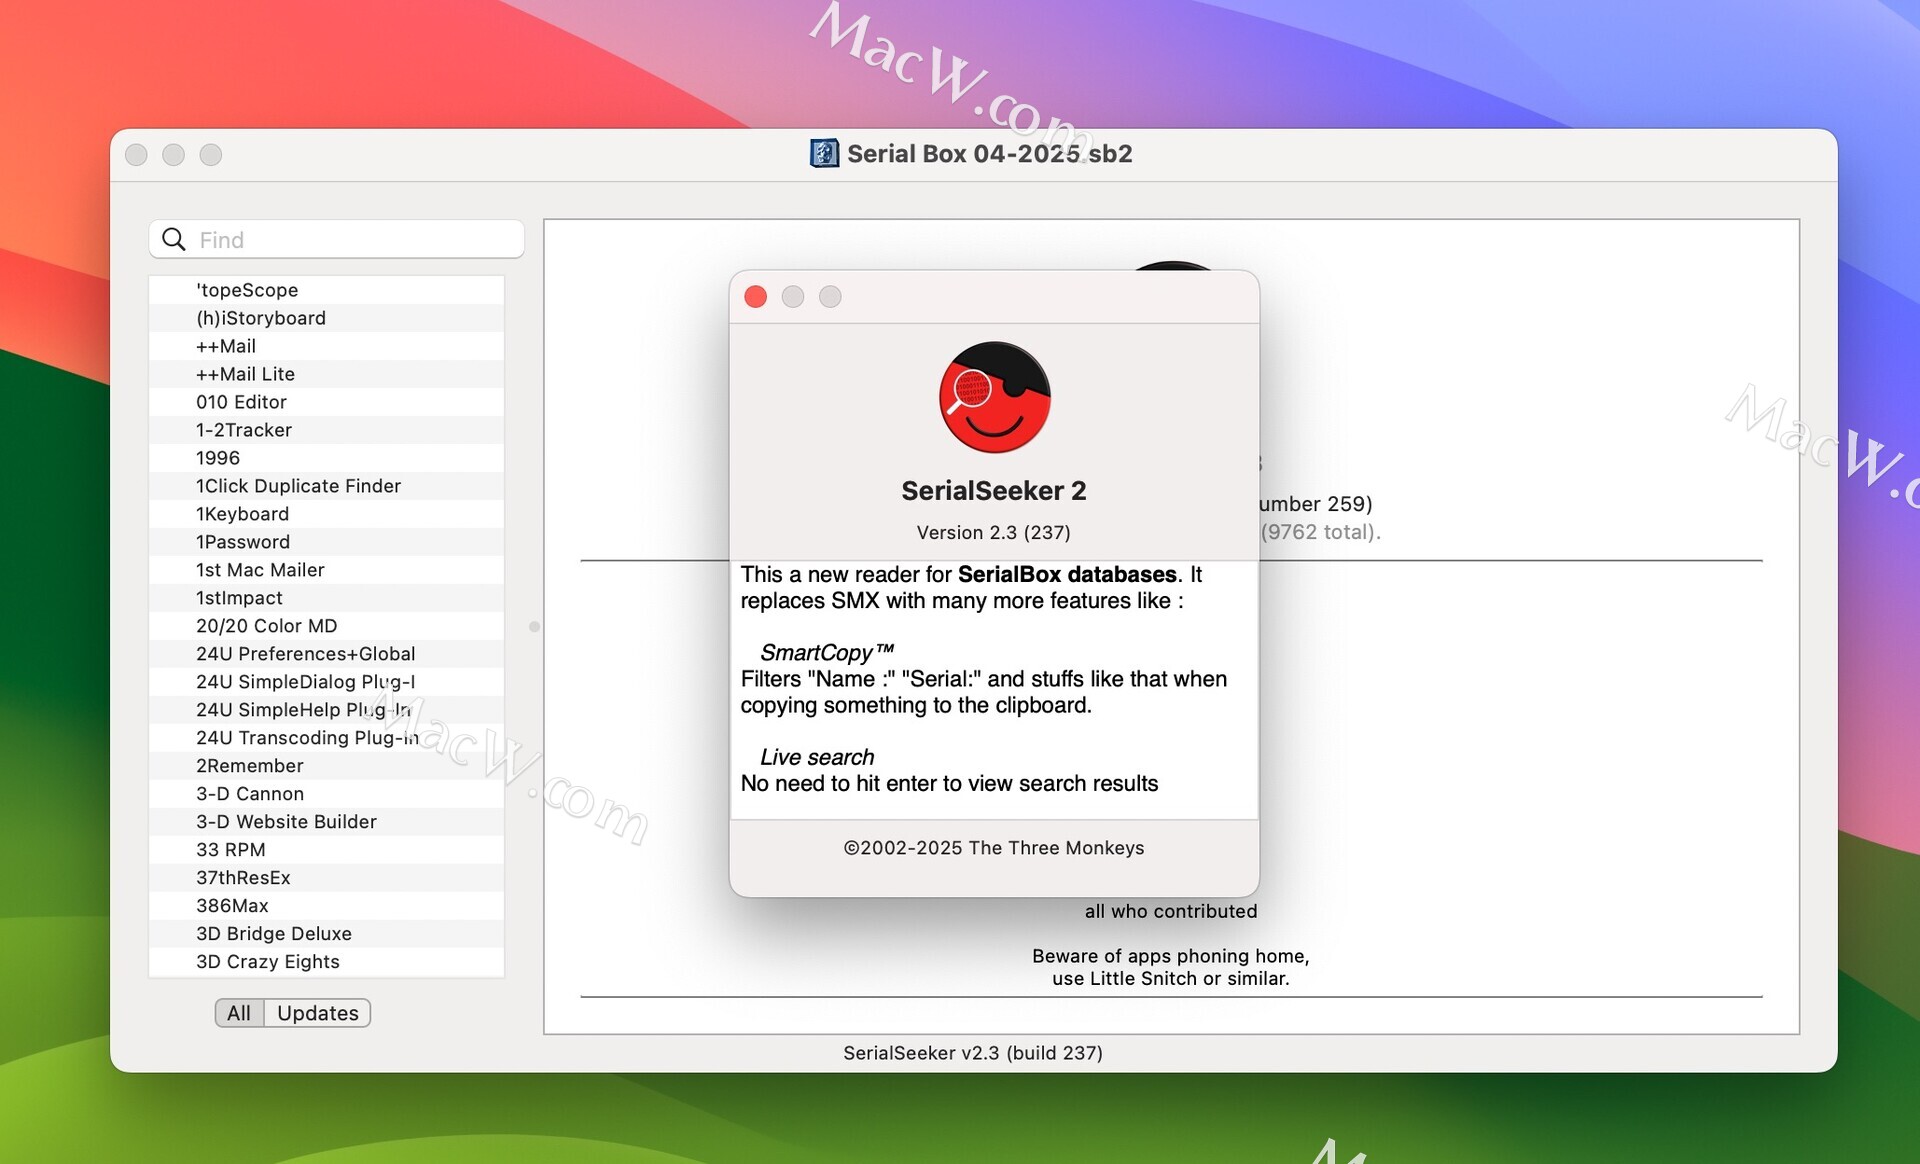The image size is (1920, 1164).
Task: Click the Serial Box 04-2025.sb2 window title
Action: coord(990,154)
